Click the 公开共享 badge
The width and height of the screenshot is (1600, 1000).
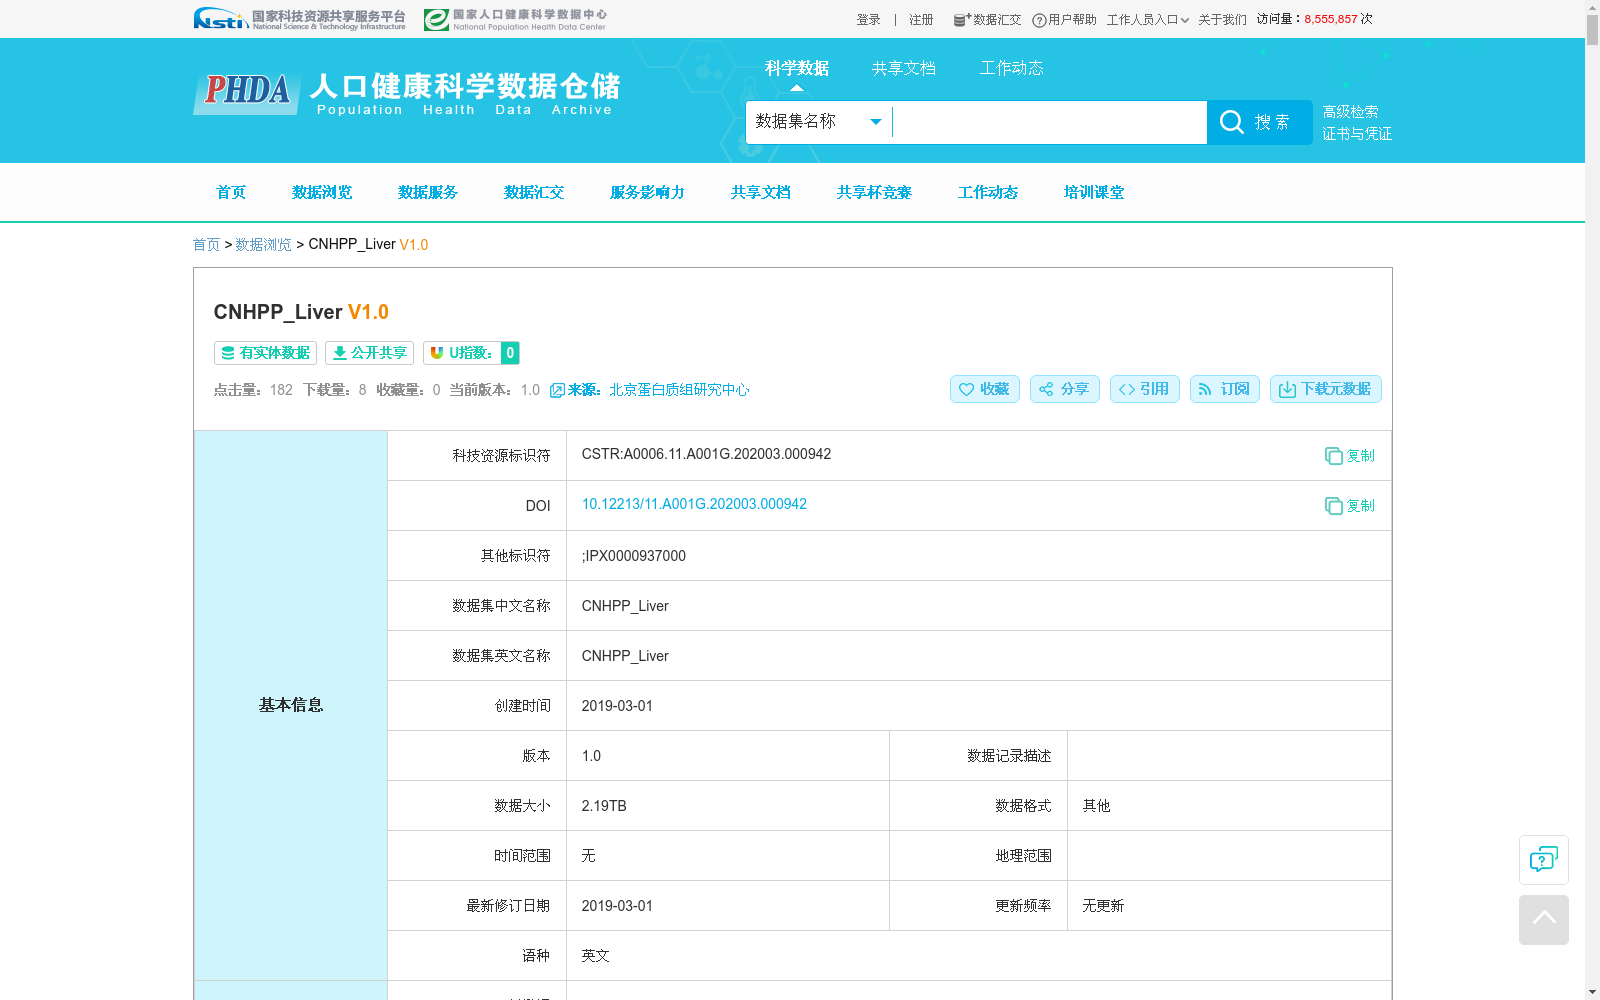(x=369, y=353)
